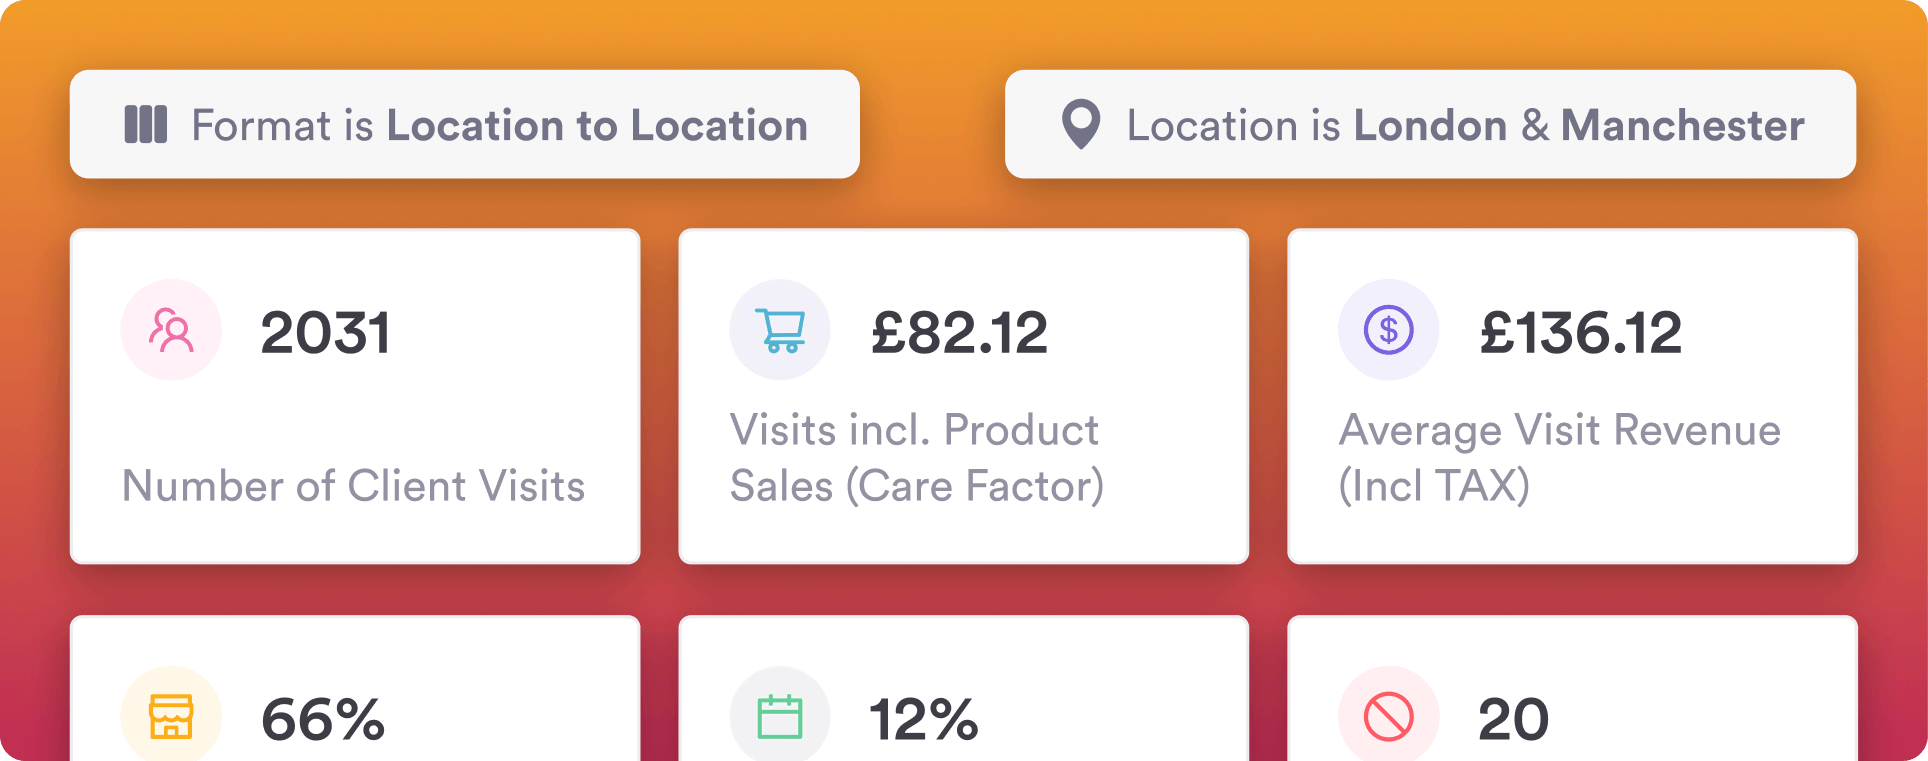Click the shopping cart icon
Viewport: 1928px width, 761px height.
[780, 330]
